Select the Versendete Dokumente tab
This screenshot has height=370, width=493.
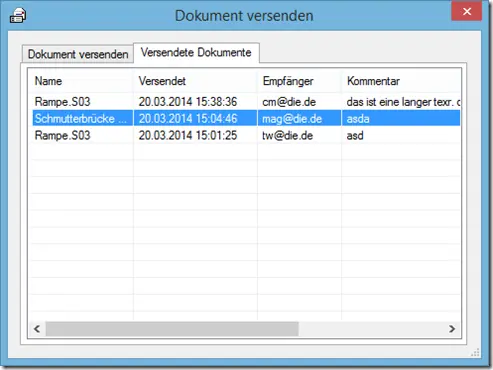point(196,52)
